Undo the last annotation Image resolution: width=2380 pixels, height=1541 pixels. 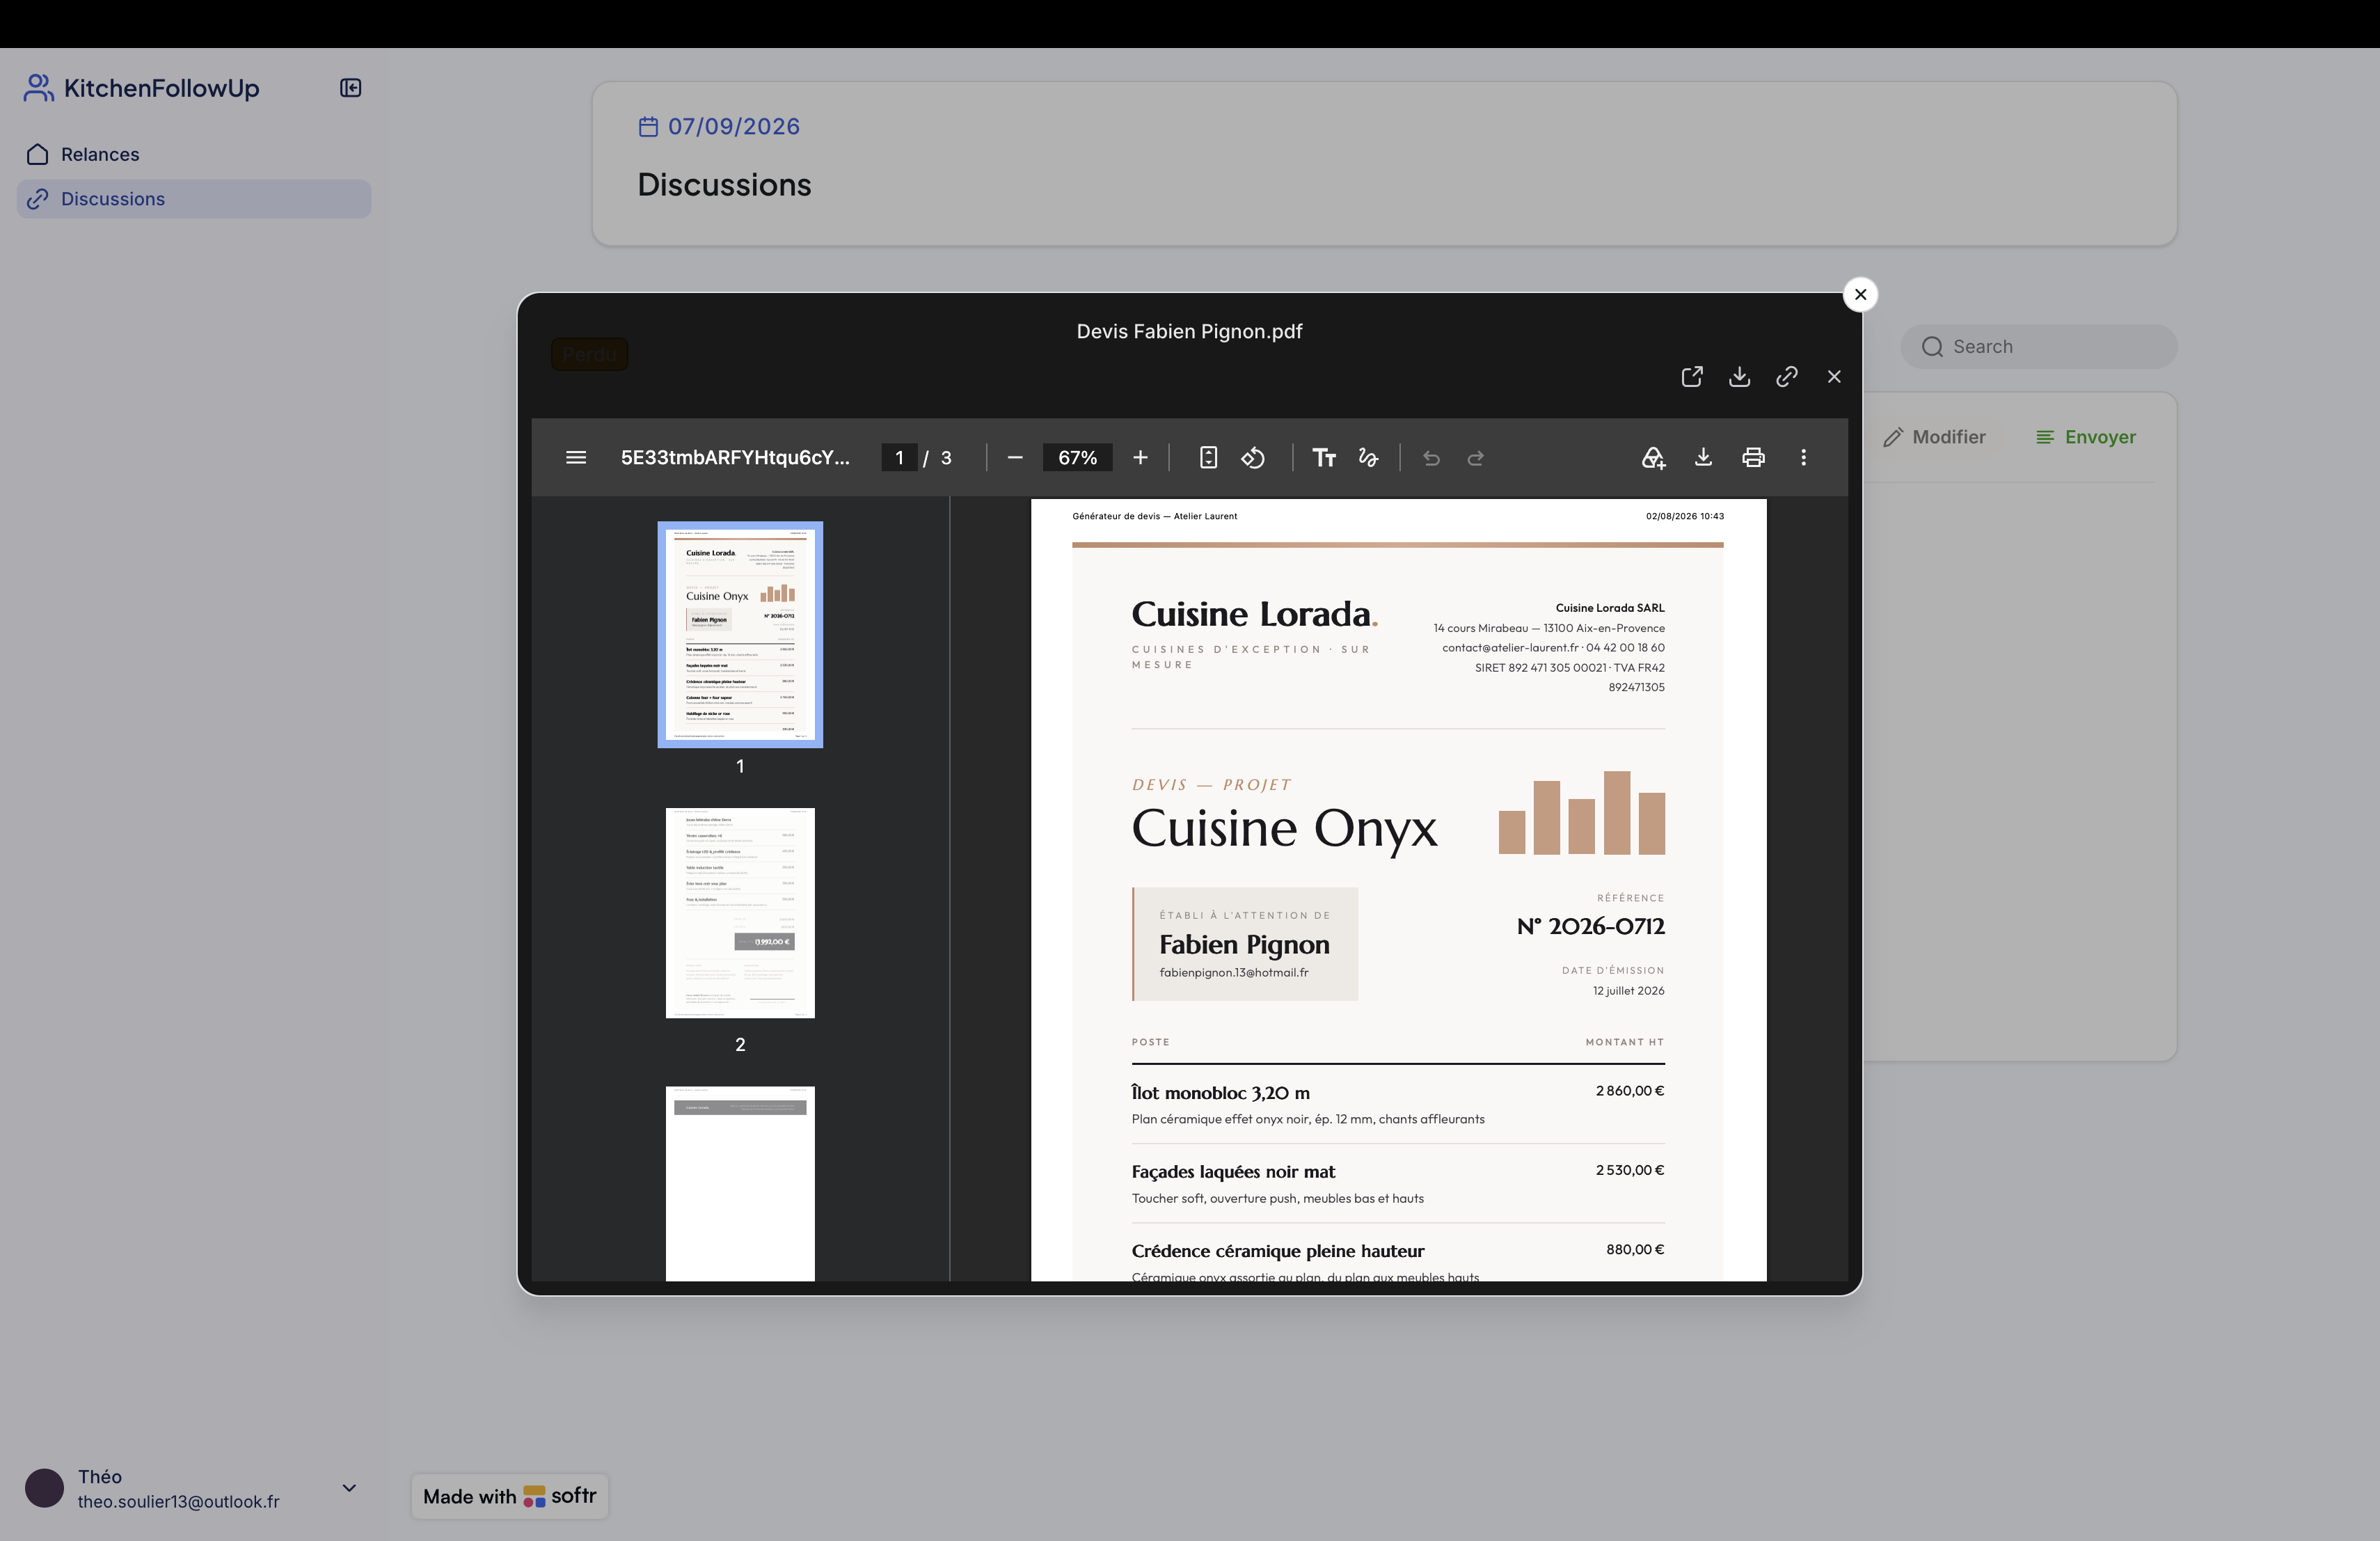(1432, 457)
